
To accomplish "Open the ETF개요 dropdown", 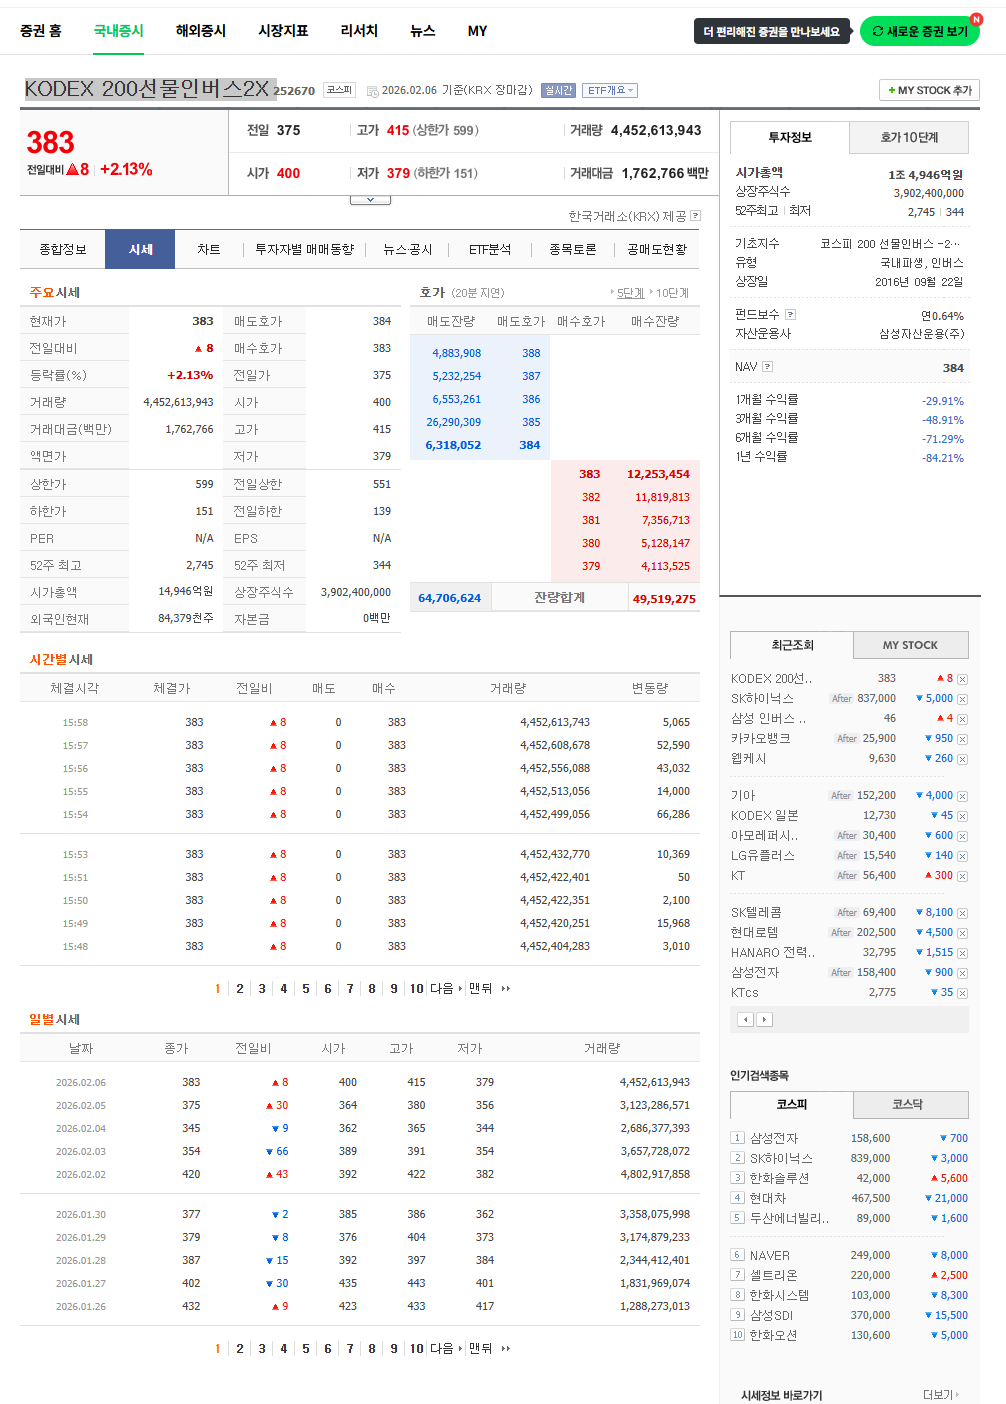I will [x=609, y=91].
